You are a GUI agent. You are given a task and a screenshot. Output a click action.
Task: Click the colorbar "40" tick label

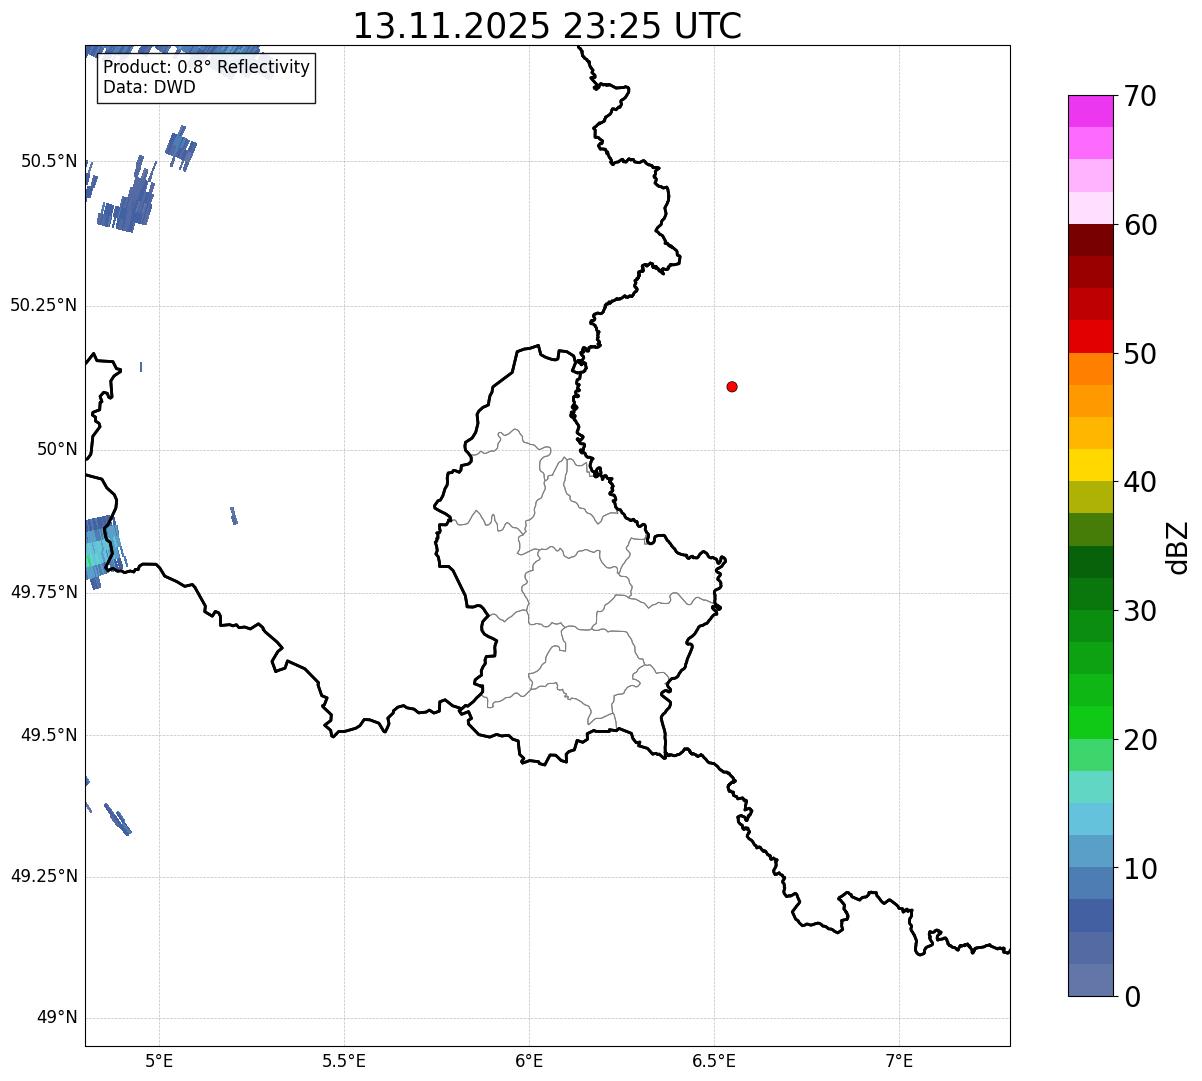(x=1140, y=482)
